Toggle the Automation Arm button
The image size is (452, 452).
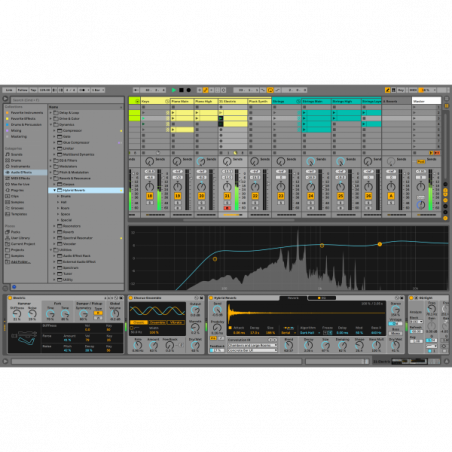206,90
